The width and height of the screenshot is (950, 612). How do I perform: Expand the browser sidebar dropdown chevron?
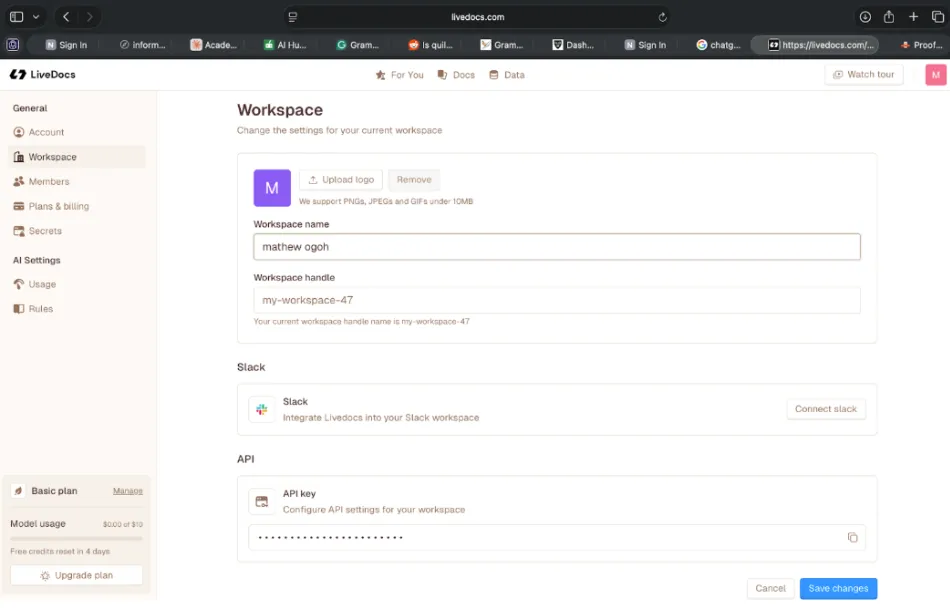click(x=37, y=17)
